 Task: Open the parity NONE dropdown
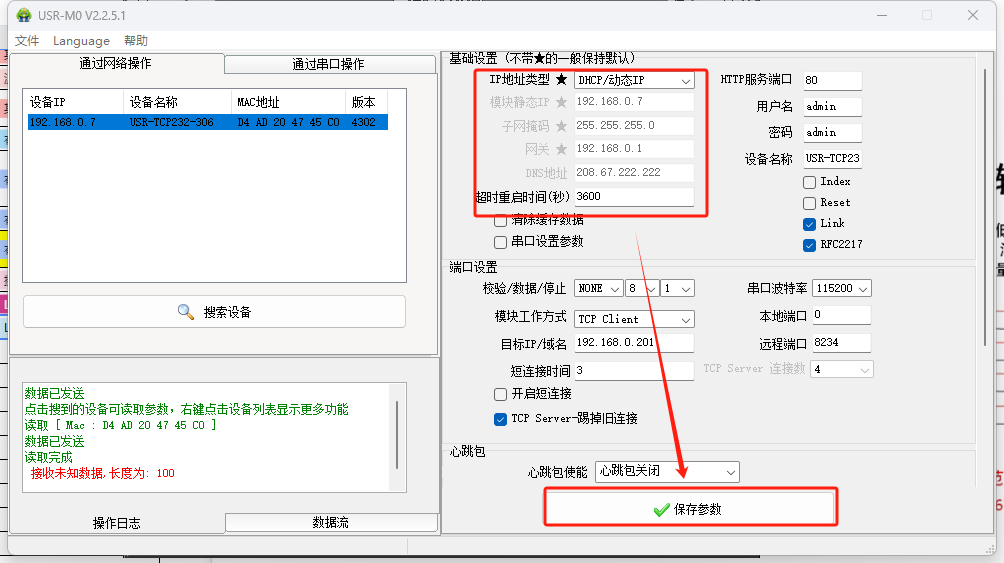(x=599, y=289)
